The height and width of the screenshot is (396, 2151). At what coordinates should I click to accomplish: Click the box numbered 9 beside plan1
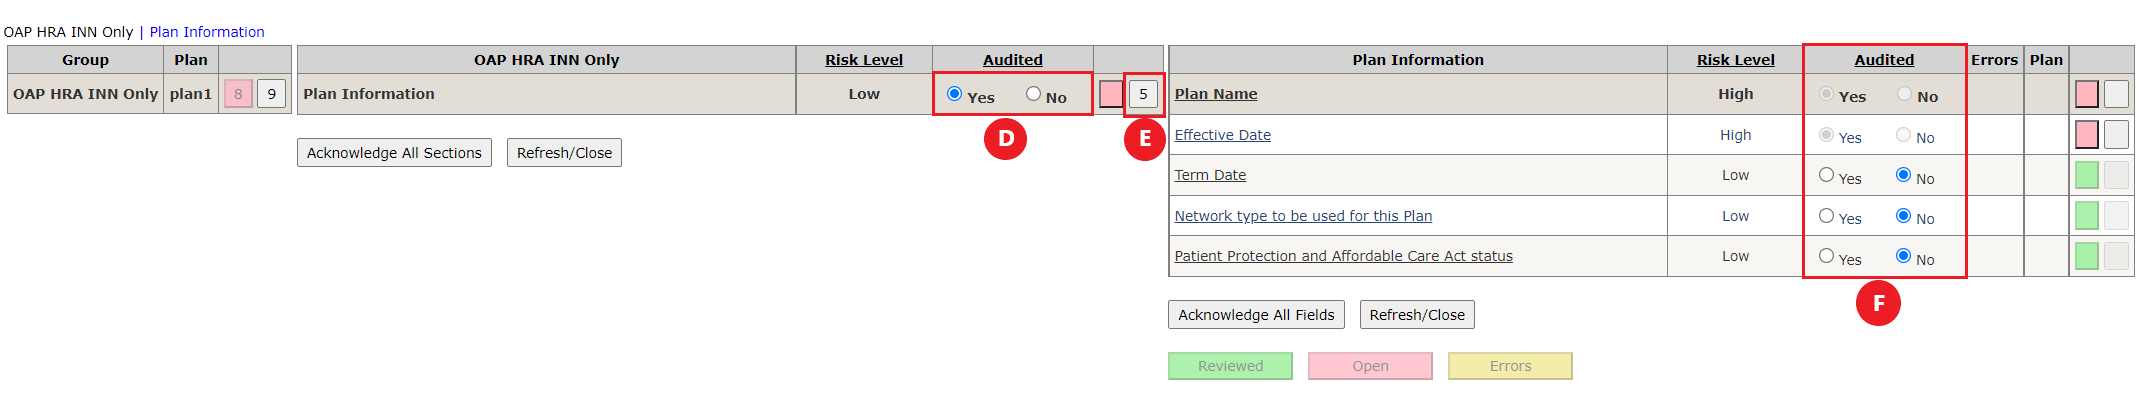(x=271, y=94)
